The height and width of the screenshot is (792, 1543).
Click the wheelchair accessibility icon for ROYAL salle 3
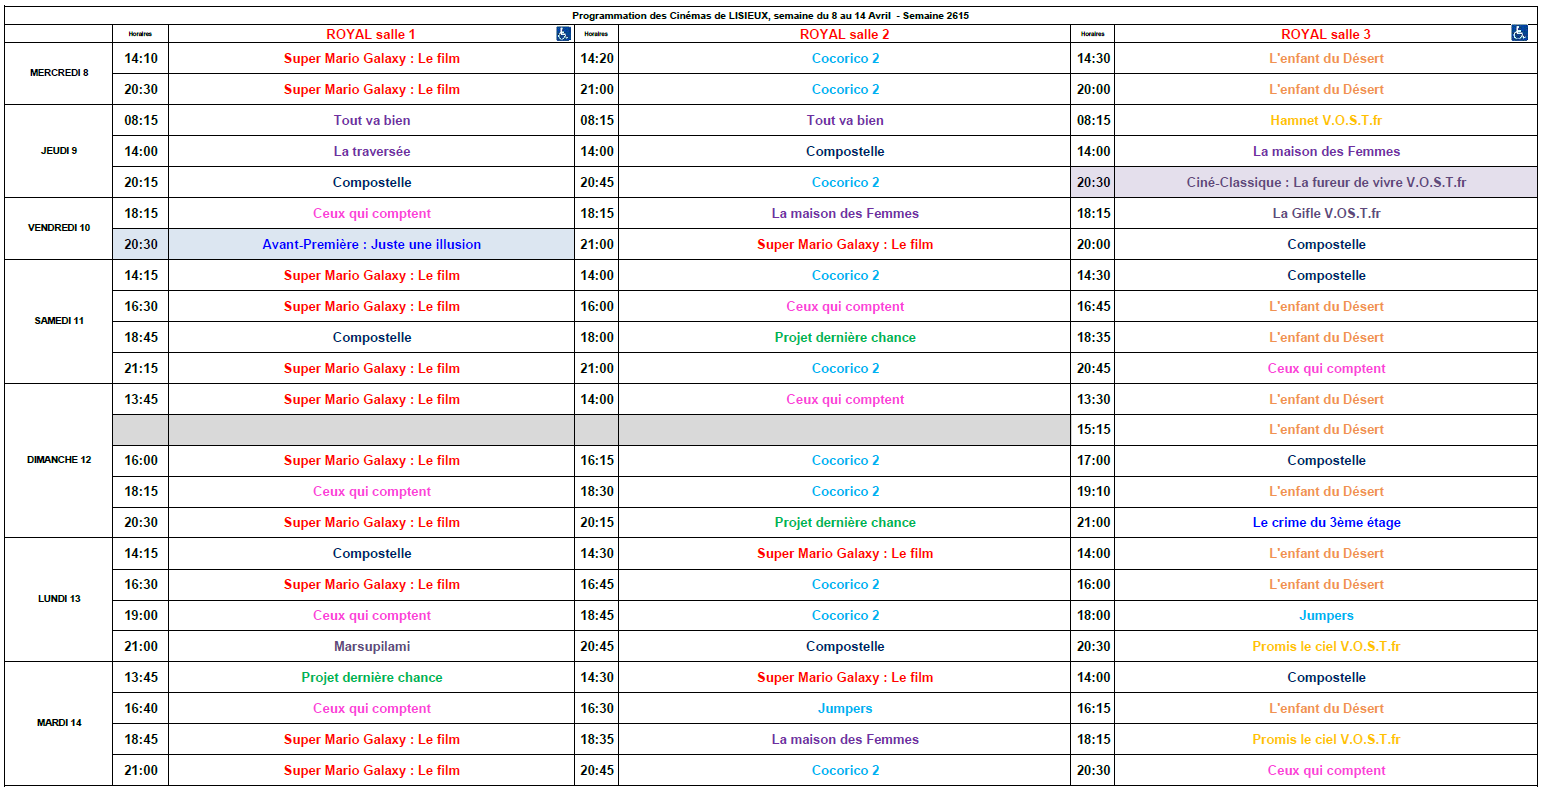[x=1519, y=34]
